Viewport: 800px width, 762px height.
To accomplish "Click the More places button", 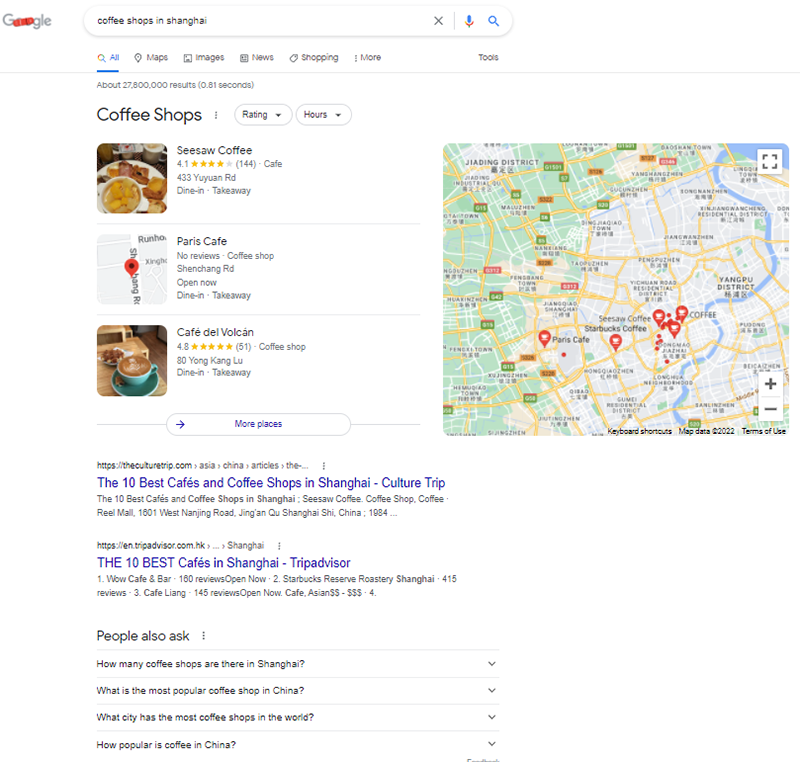I will (x=258, y=424).
